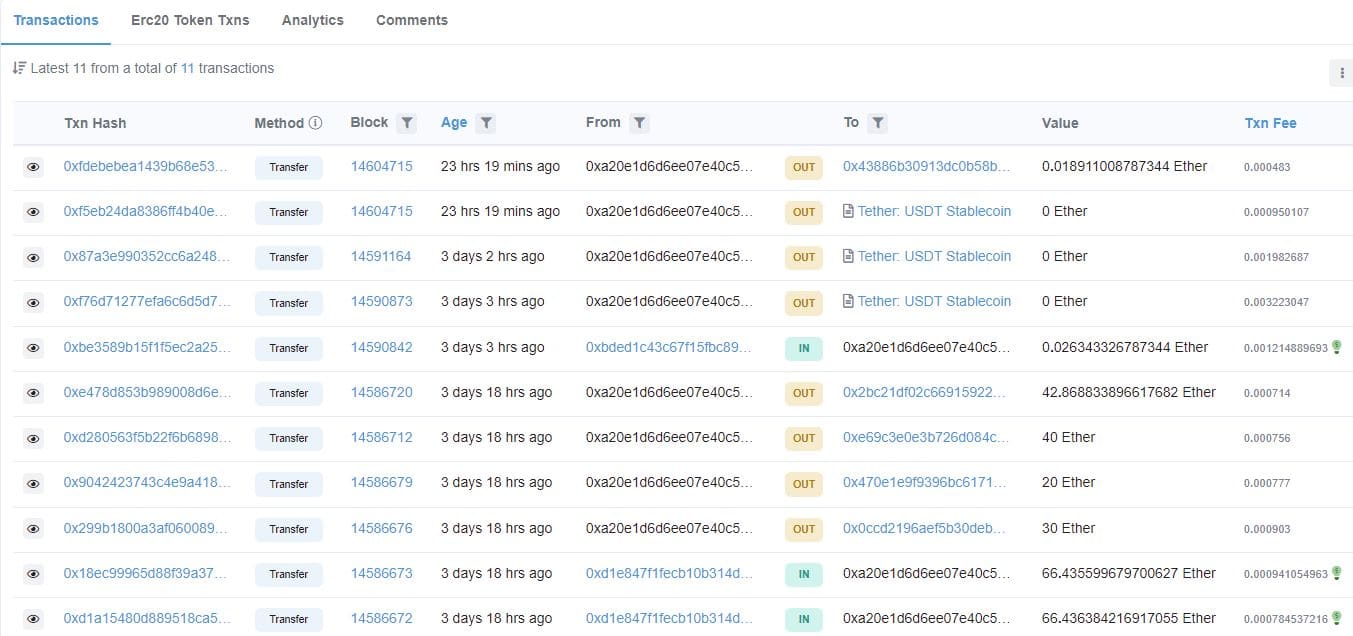This screenshot has width=1353, height=636.
Task: Click the Txn Fee column header
Action: 1270,123
